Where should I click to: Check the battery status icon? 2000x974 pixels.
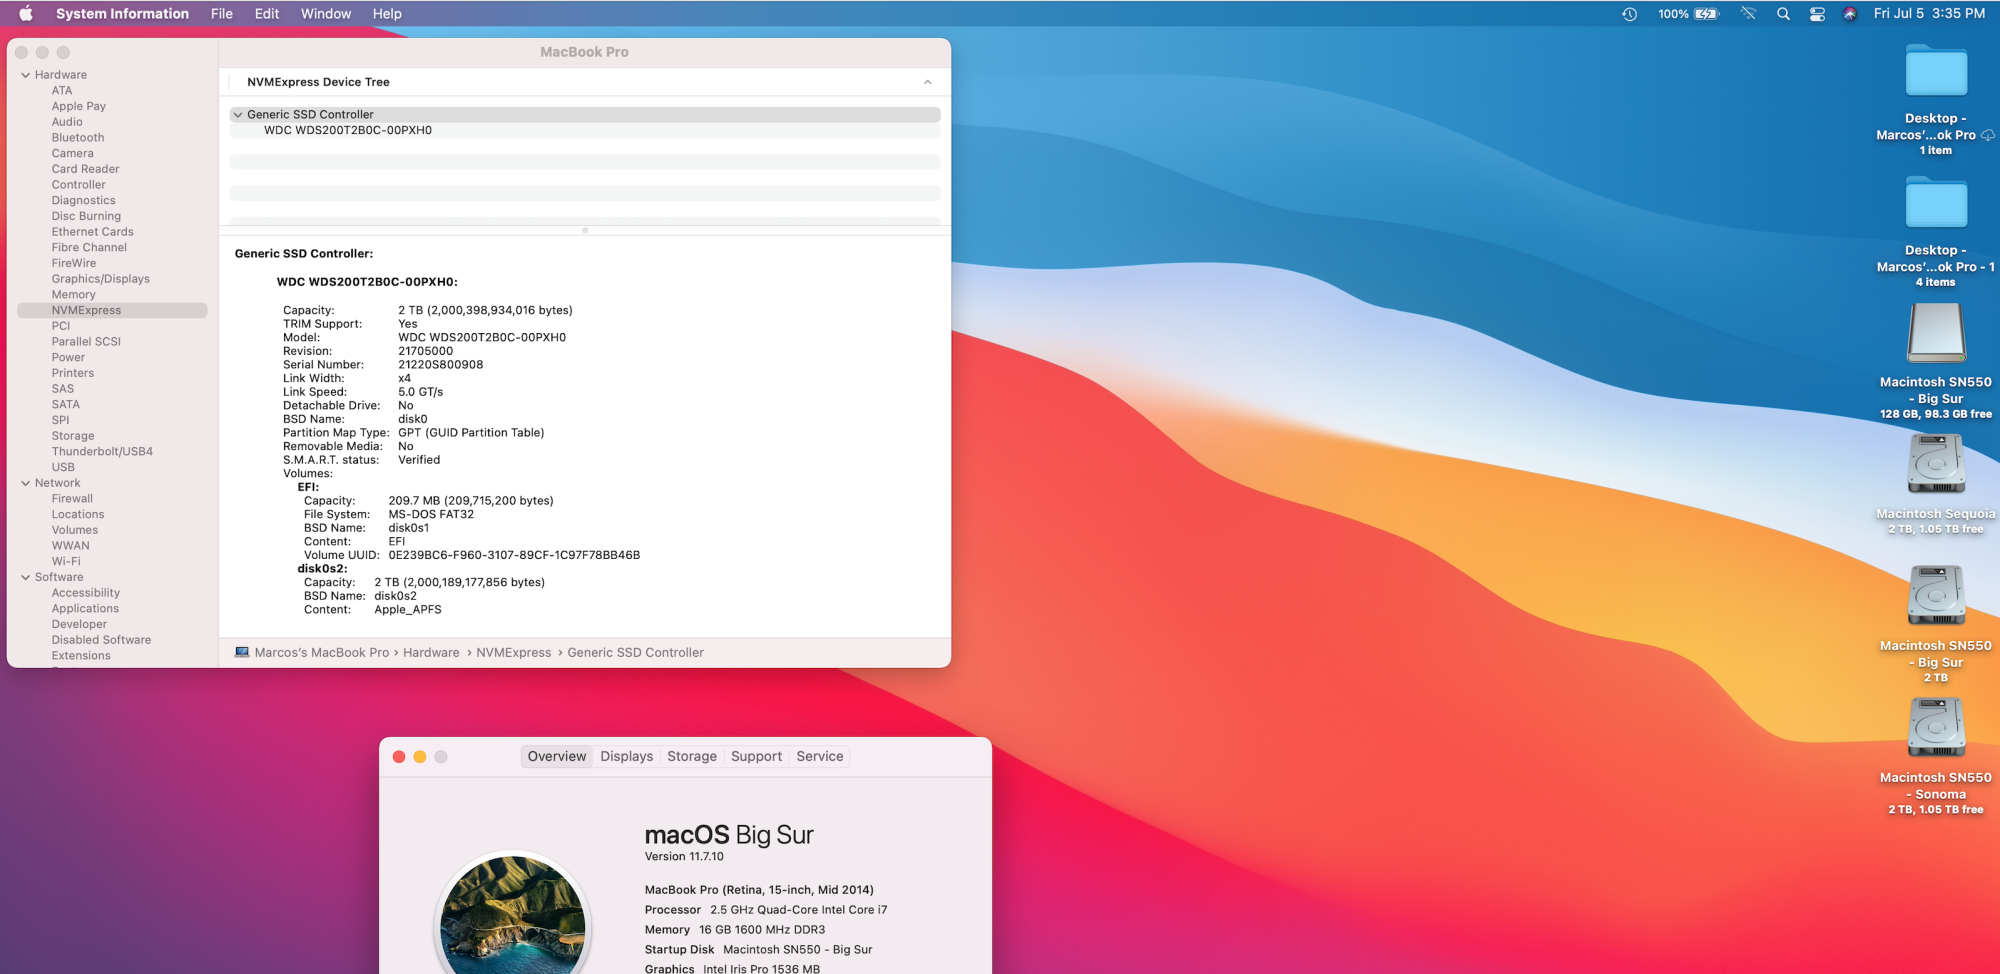1706,14
